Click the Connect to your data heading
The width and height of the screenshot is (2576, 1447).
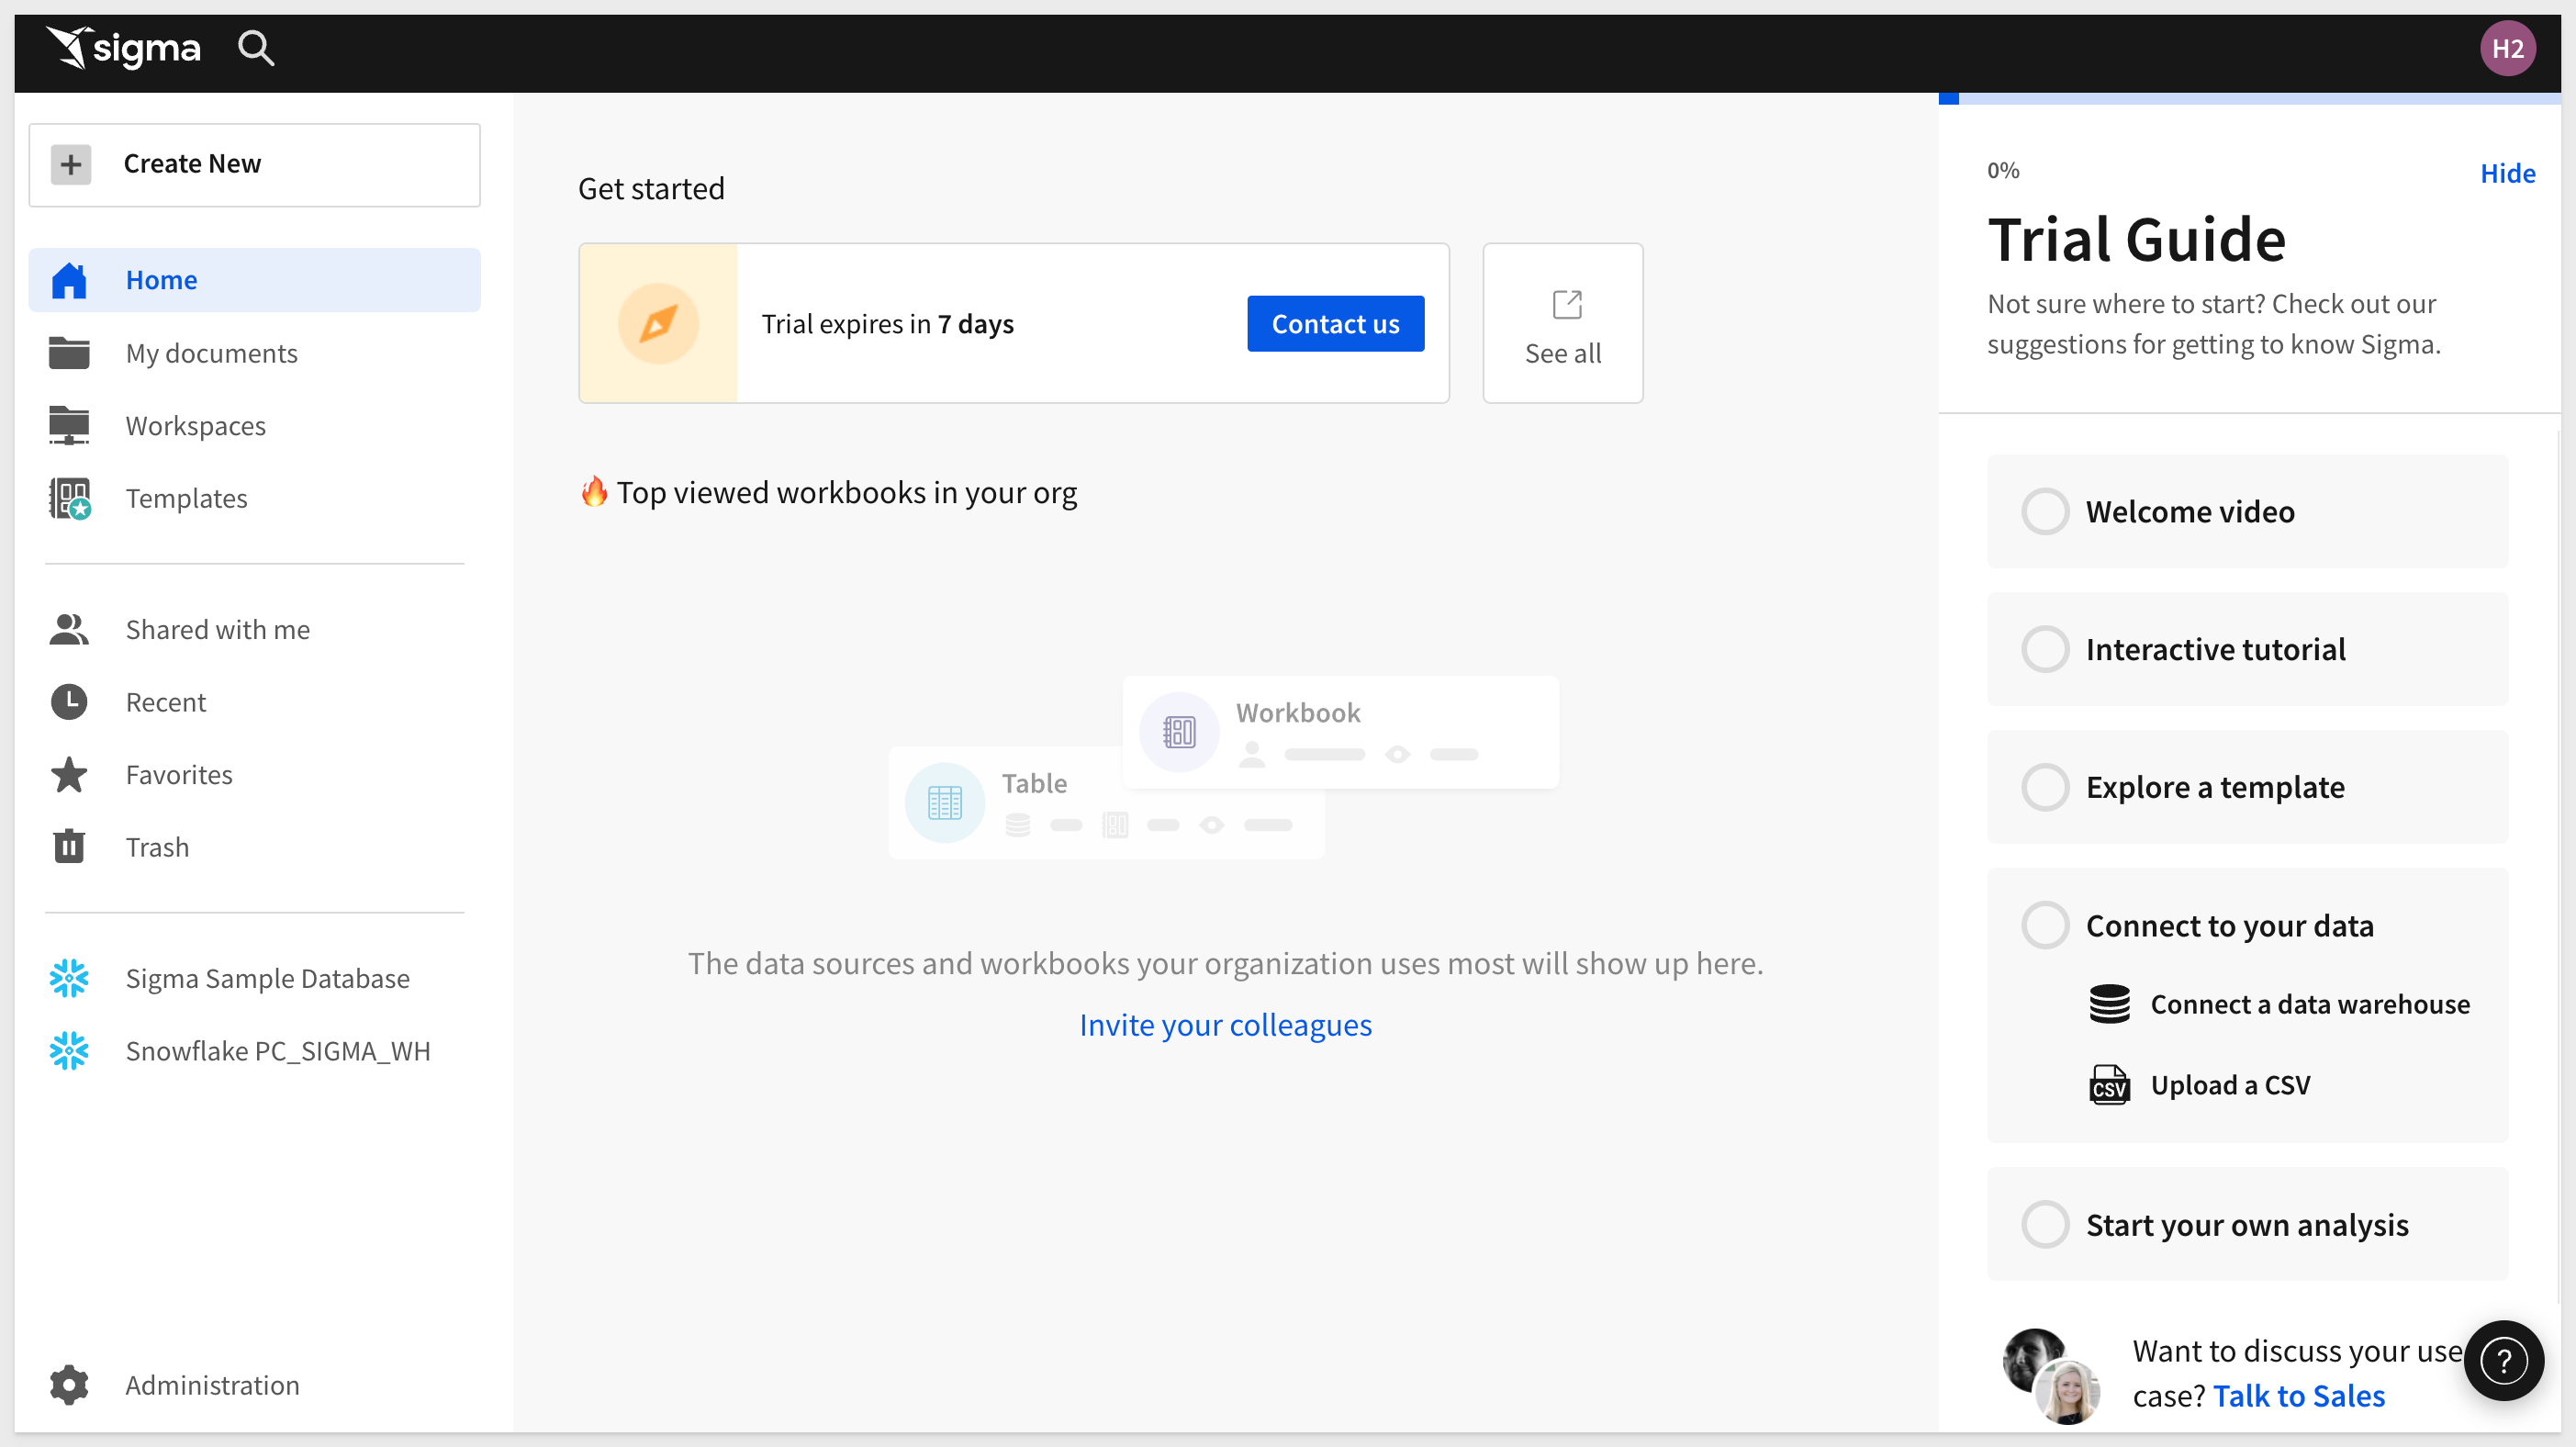[2229, 926]
